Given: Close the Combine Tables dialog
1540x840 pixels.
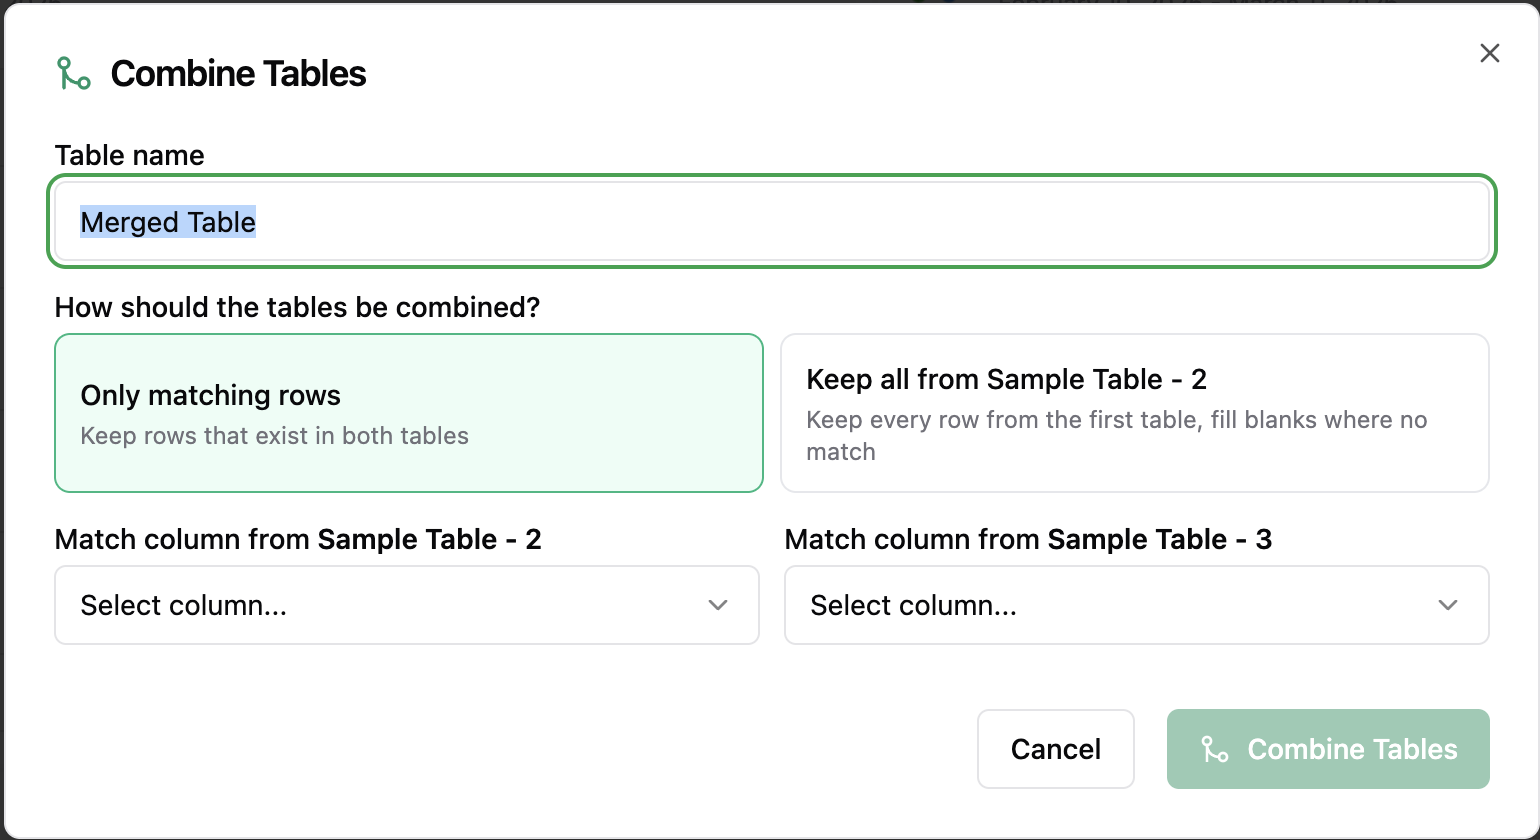Looking at the screenshot, I should (1489, 54).
